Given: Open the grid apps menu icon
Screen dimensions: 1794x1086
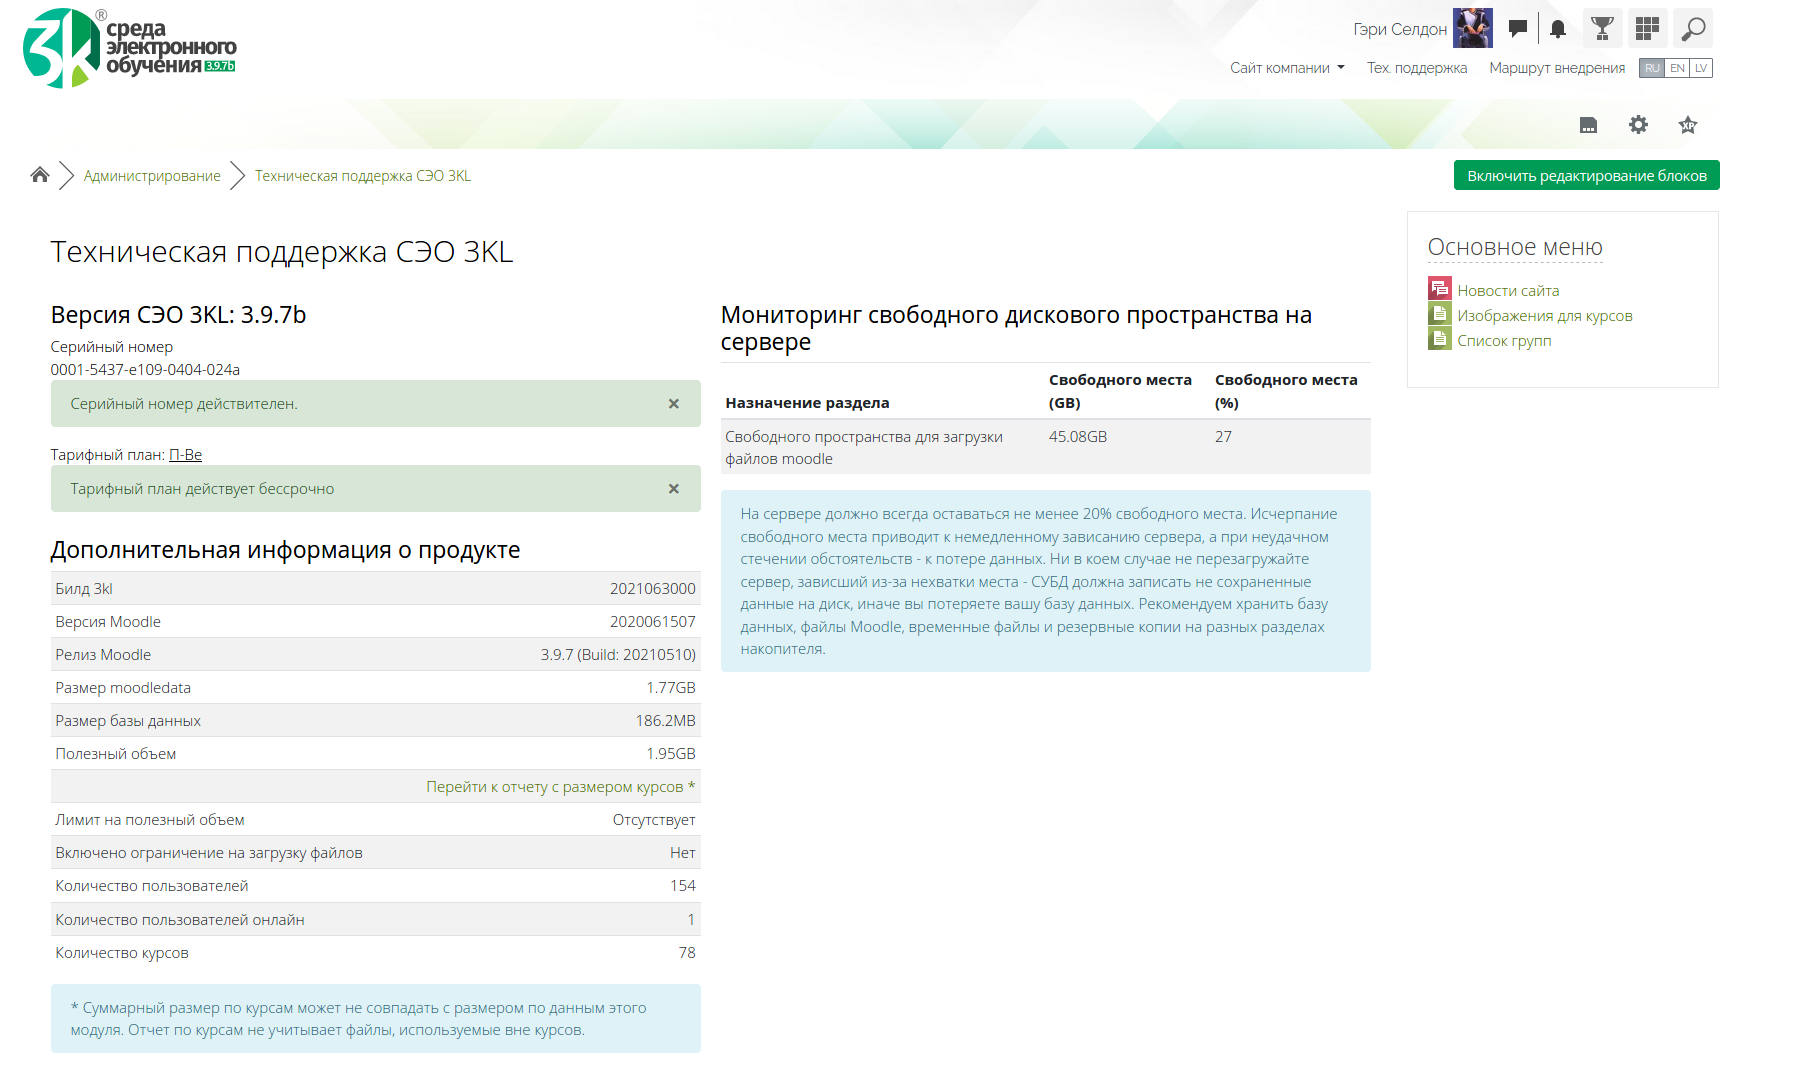Looking at the screenshot, I should [x=1647, y=29].
